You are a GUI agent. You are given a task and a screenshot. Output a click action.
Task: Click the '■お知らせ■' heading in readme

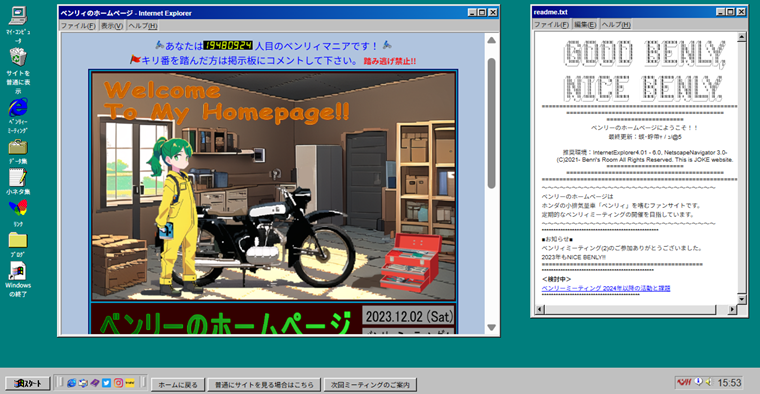click(557, 239)
